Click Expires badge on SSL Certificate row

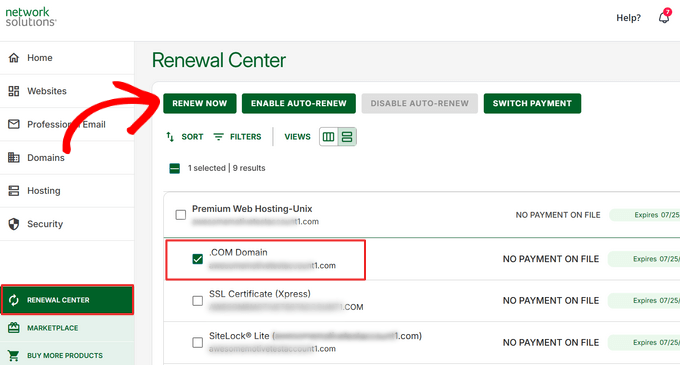tap(644, 300)
